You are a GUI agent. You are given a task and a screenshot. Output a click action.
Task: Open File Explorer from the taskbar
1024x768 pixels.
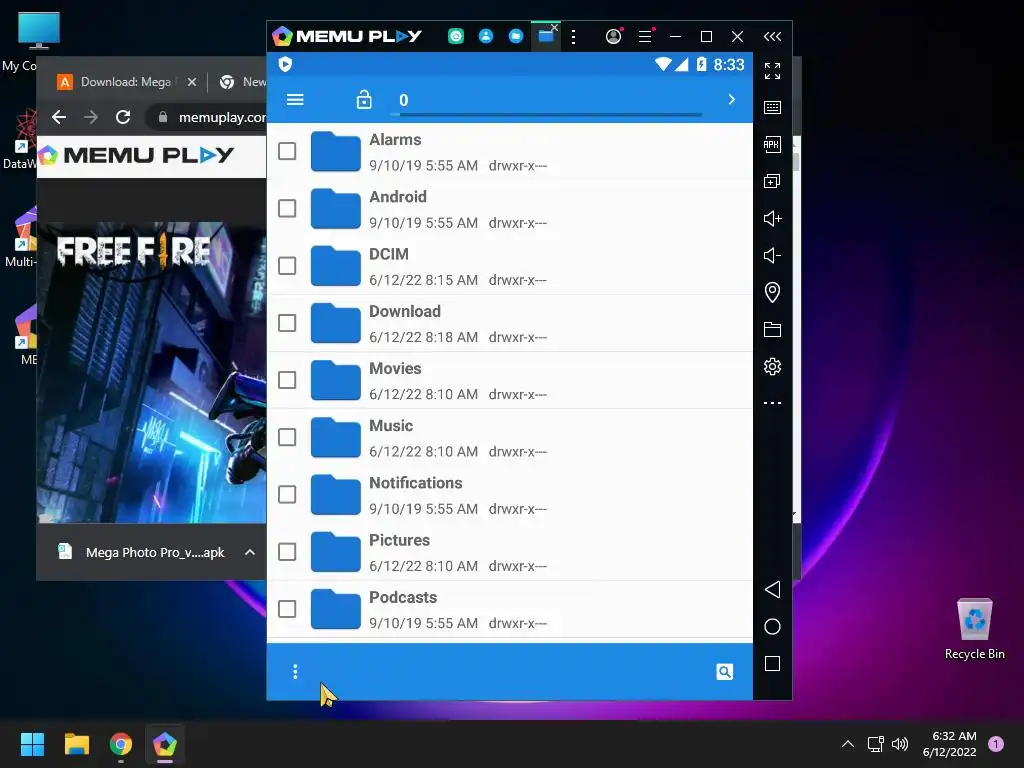coord(76,744)
